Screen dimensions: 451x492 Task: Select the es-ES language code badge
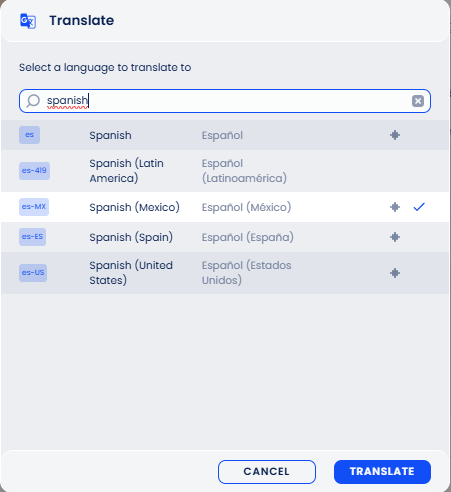pyautogui.click(x=32, y=237)
